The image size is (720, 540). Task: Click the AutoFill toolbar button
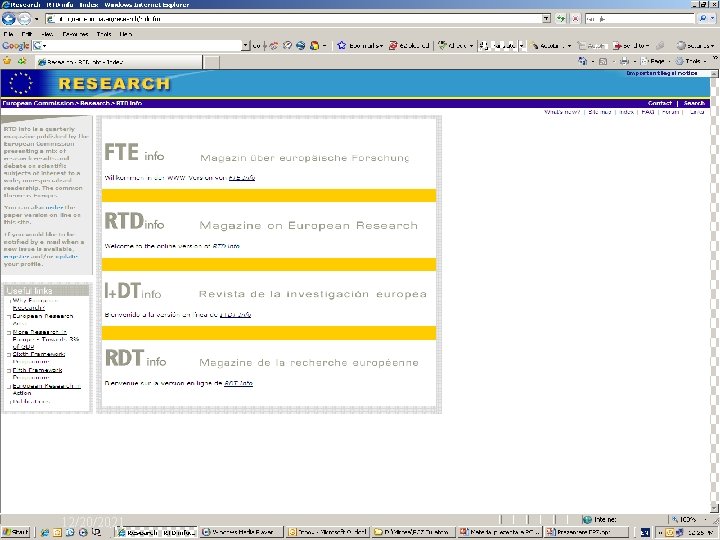pyautogui.click(x=591, y=45)
